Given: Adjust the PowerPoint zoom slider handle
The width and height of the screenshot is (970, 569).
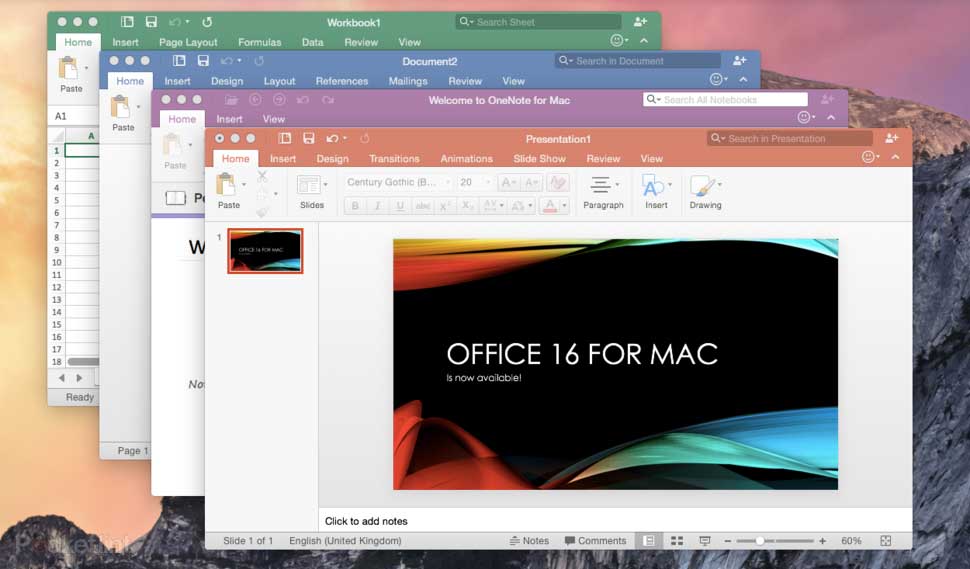Looking at the screenshot, I should tap(760, 541).
